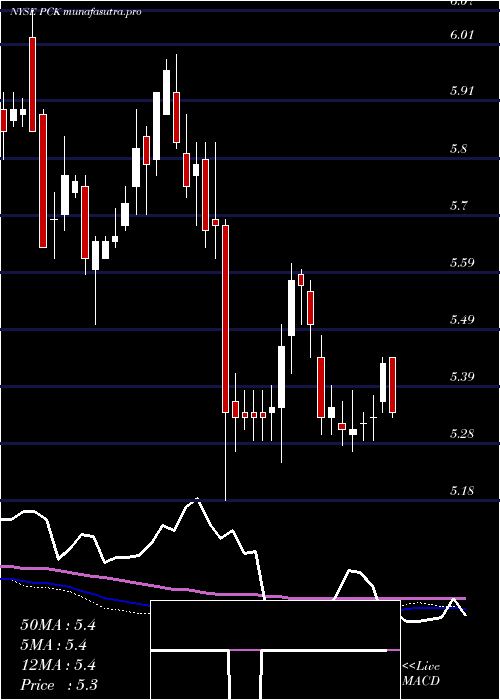Click the 5MA : 5.4 value
This screenshot has height=700, width=500.
(54, 645)
